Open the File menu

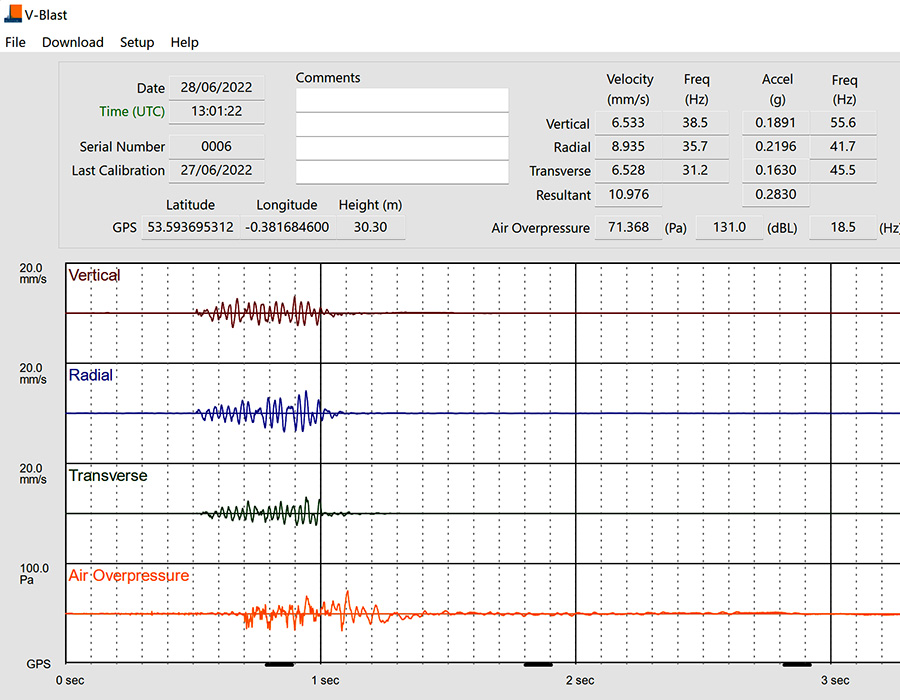tap(15, 42)
